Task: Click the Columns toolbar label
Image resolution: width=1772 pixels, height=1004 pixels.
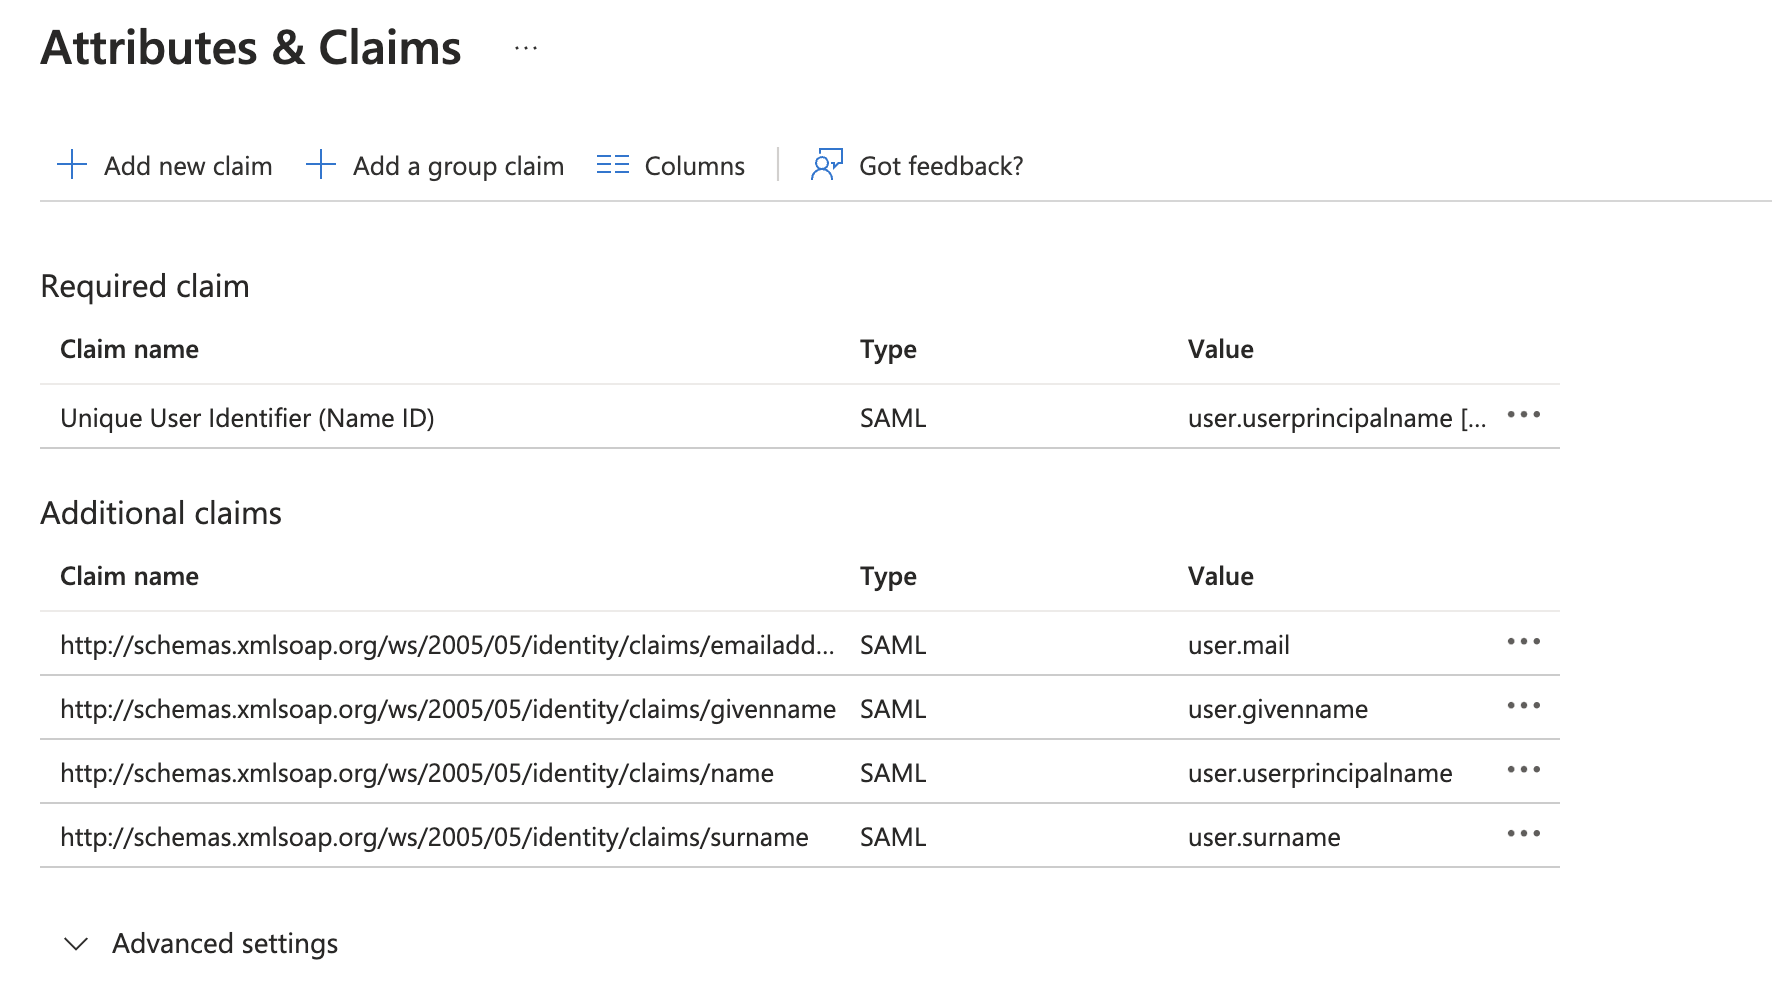Action: [694, 165]
